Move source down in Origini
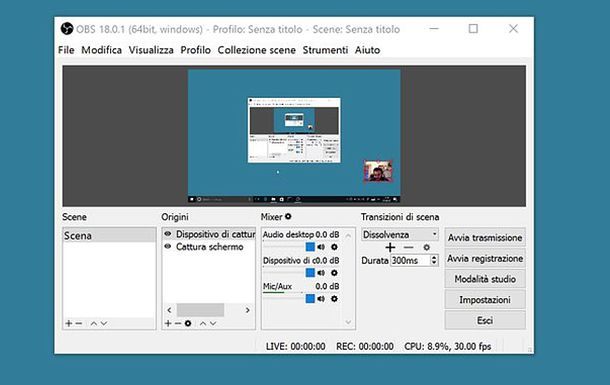This screenshot has height=385, width=610. point(213,323)
